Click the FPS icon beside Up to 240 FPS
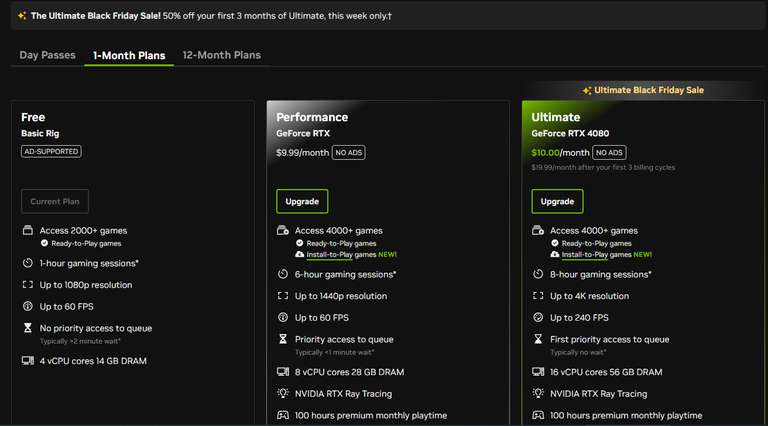768x426 pixels. point(538,317)
